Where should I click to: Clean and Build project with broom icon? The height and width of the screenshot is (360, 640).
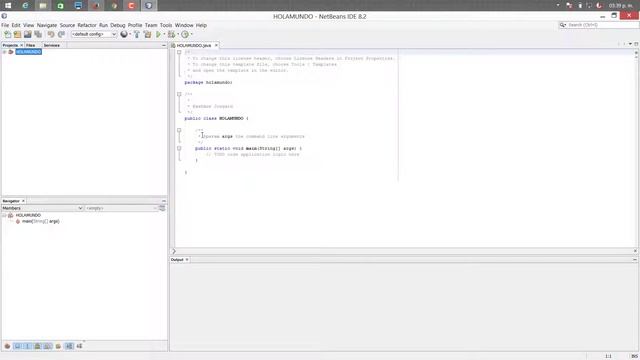(x=147, y=35)
